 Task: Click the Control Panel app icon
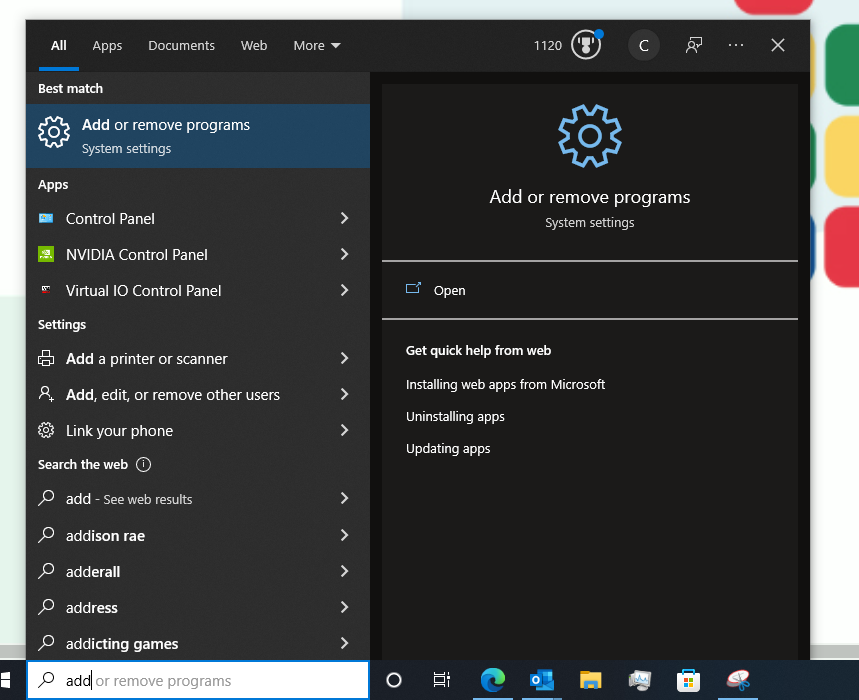tap(46, 219)
